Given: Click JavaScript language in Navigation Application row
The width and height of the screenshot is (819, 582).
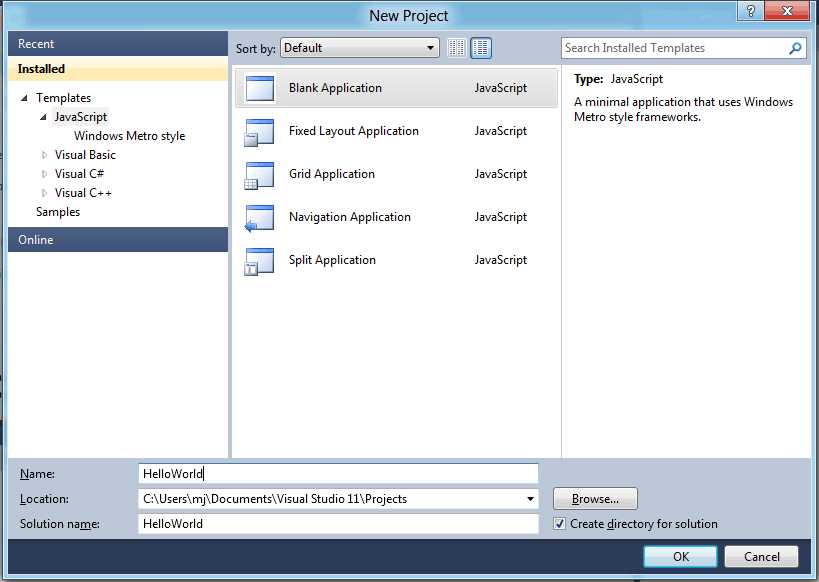Looking at the screenshot, I should pos(500,217).
